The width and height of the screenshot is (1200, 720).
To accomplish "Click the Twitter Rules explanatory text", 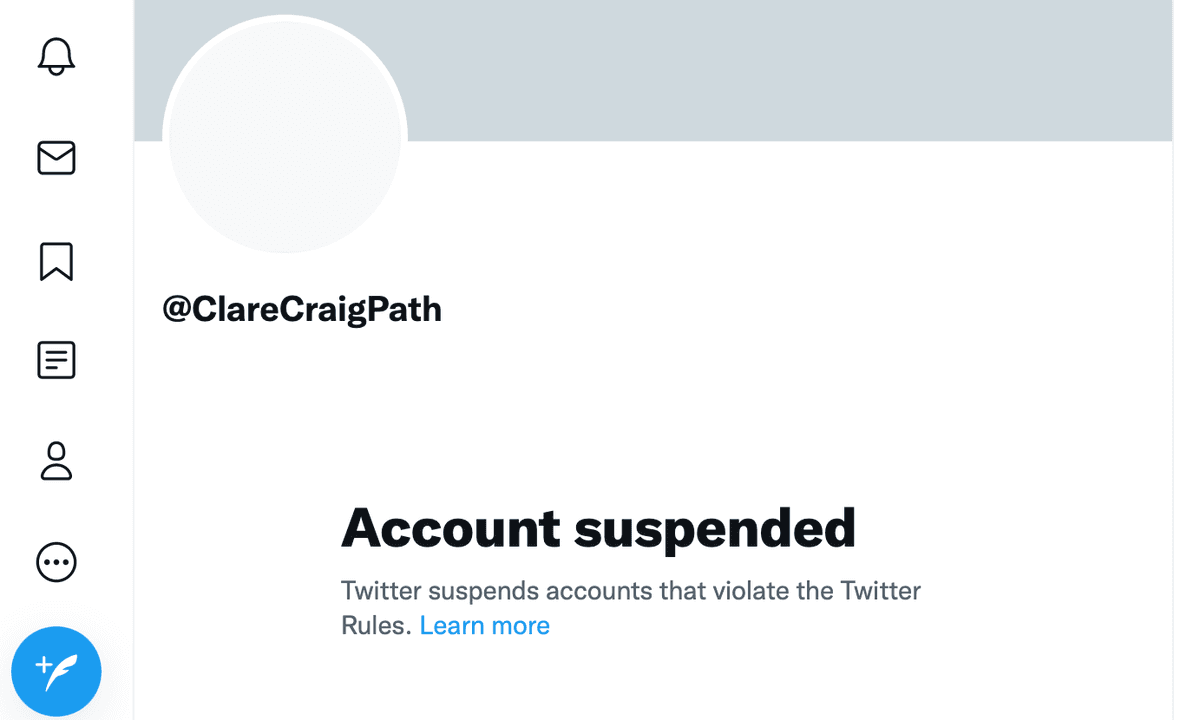I will pyautogui.click(x=630, y=591).
